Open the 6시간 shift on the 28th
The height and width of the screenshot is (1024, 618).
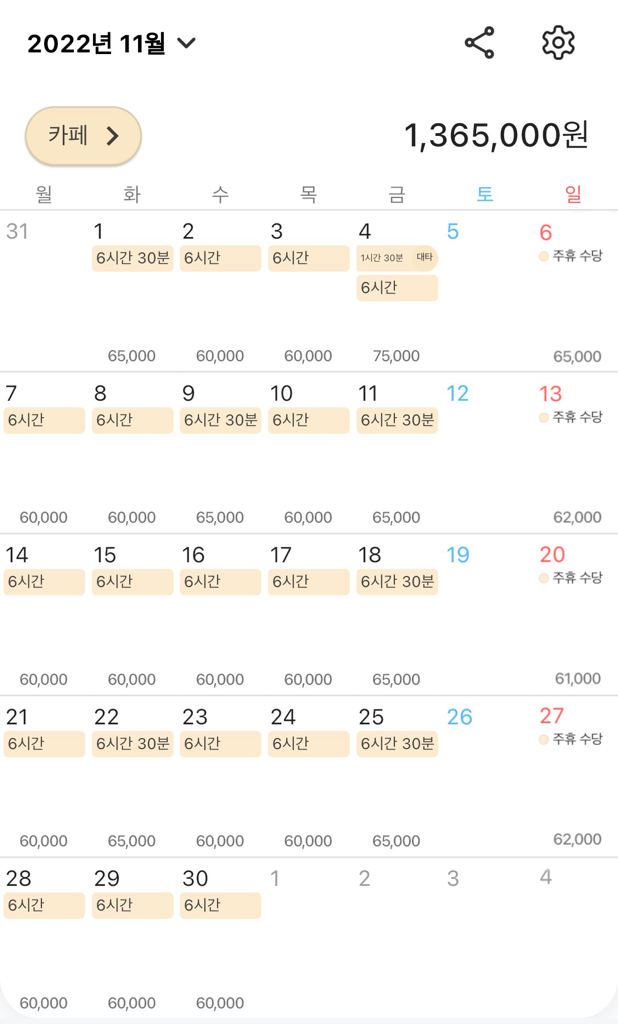click(x=44, y=905)
